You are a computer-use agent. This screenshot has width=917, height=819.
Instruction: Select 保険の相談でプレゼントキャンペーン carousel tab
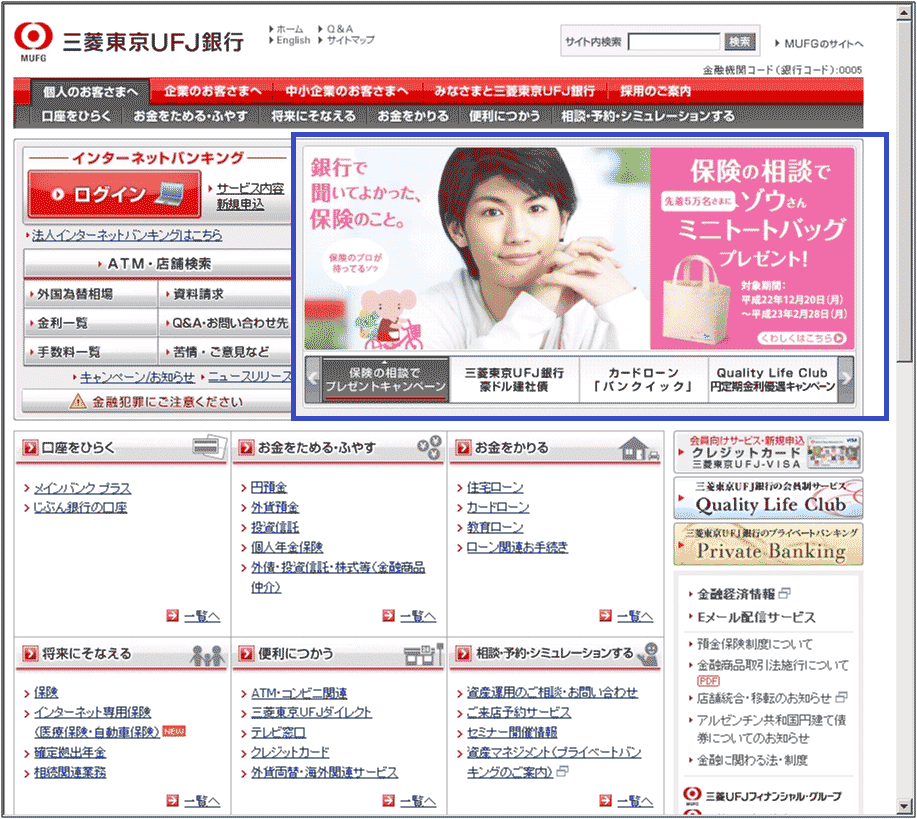[385, 380]
